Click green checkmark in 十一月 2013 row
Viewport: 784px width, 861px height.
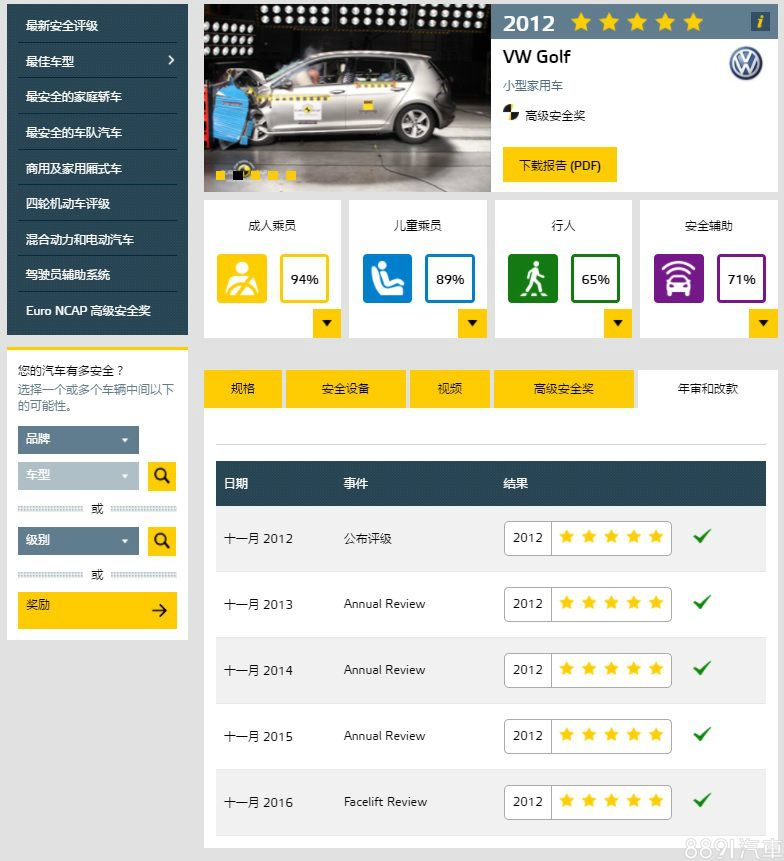coord(702,602)
